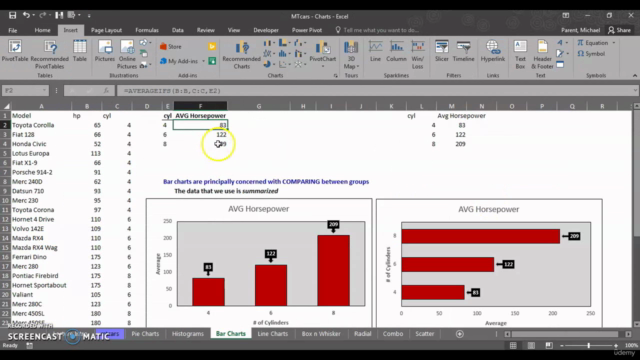Screen dimensions: 640x360
Task: Collapse the ribbon with the chevron
Action: click(635, 76)
